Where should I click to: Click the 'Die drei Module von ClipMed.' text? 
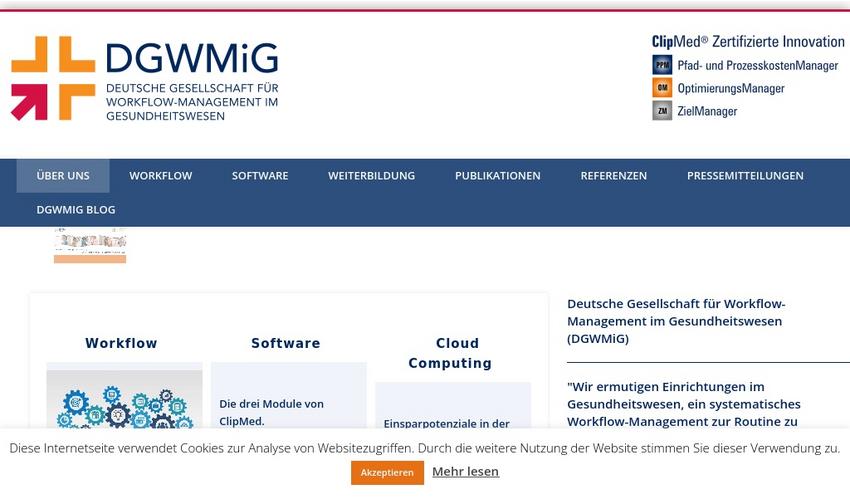[271, 412]
